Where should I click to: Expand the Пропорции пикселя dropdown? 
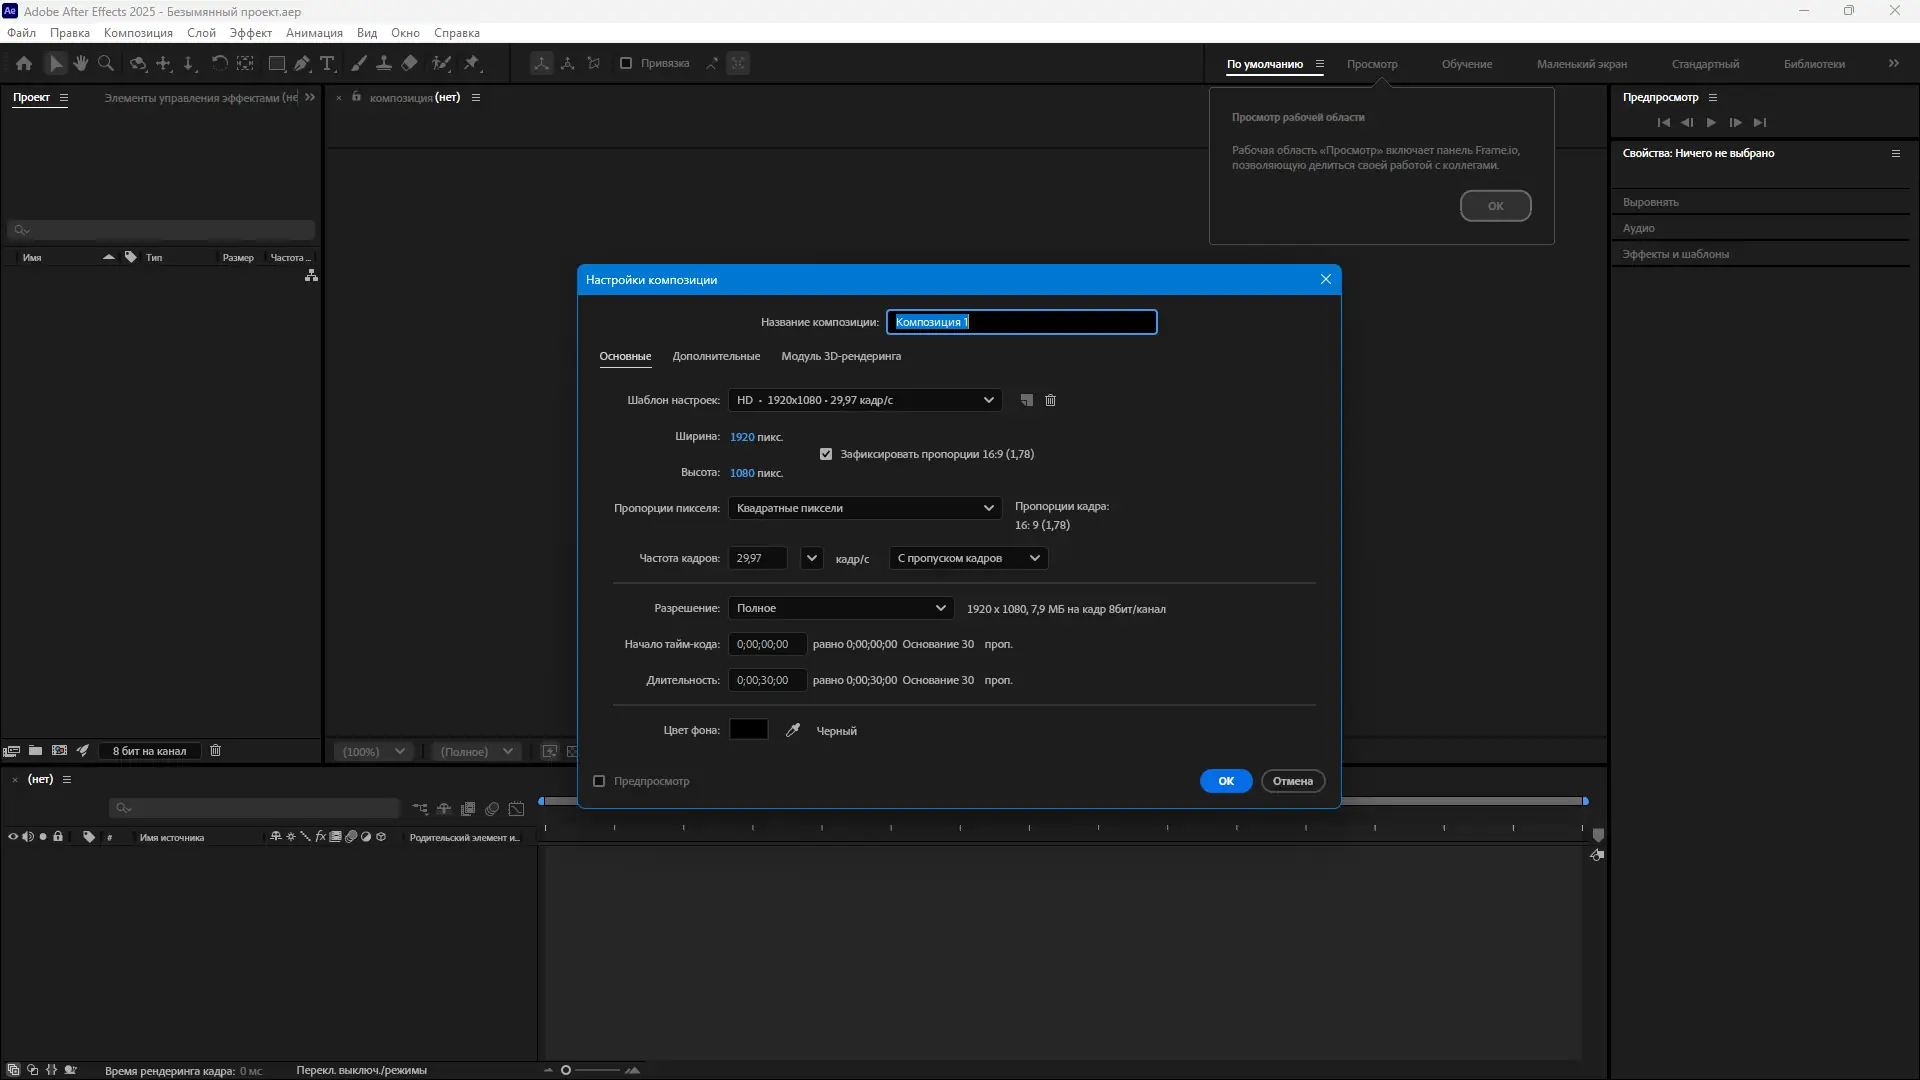(865, 508)
